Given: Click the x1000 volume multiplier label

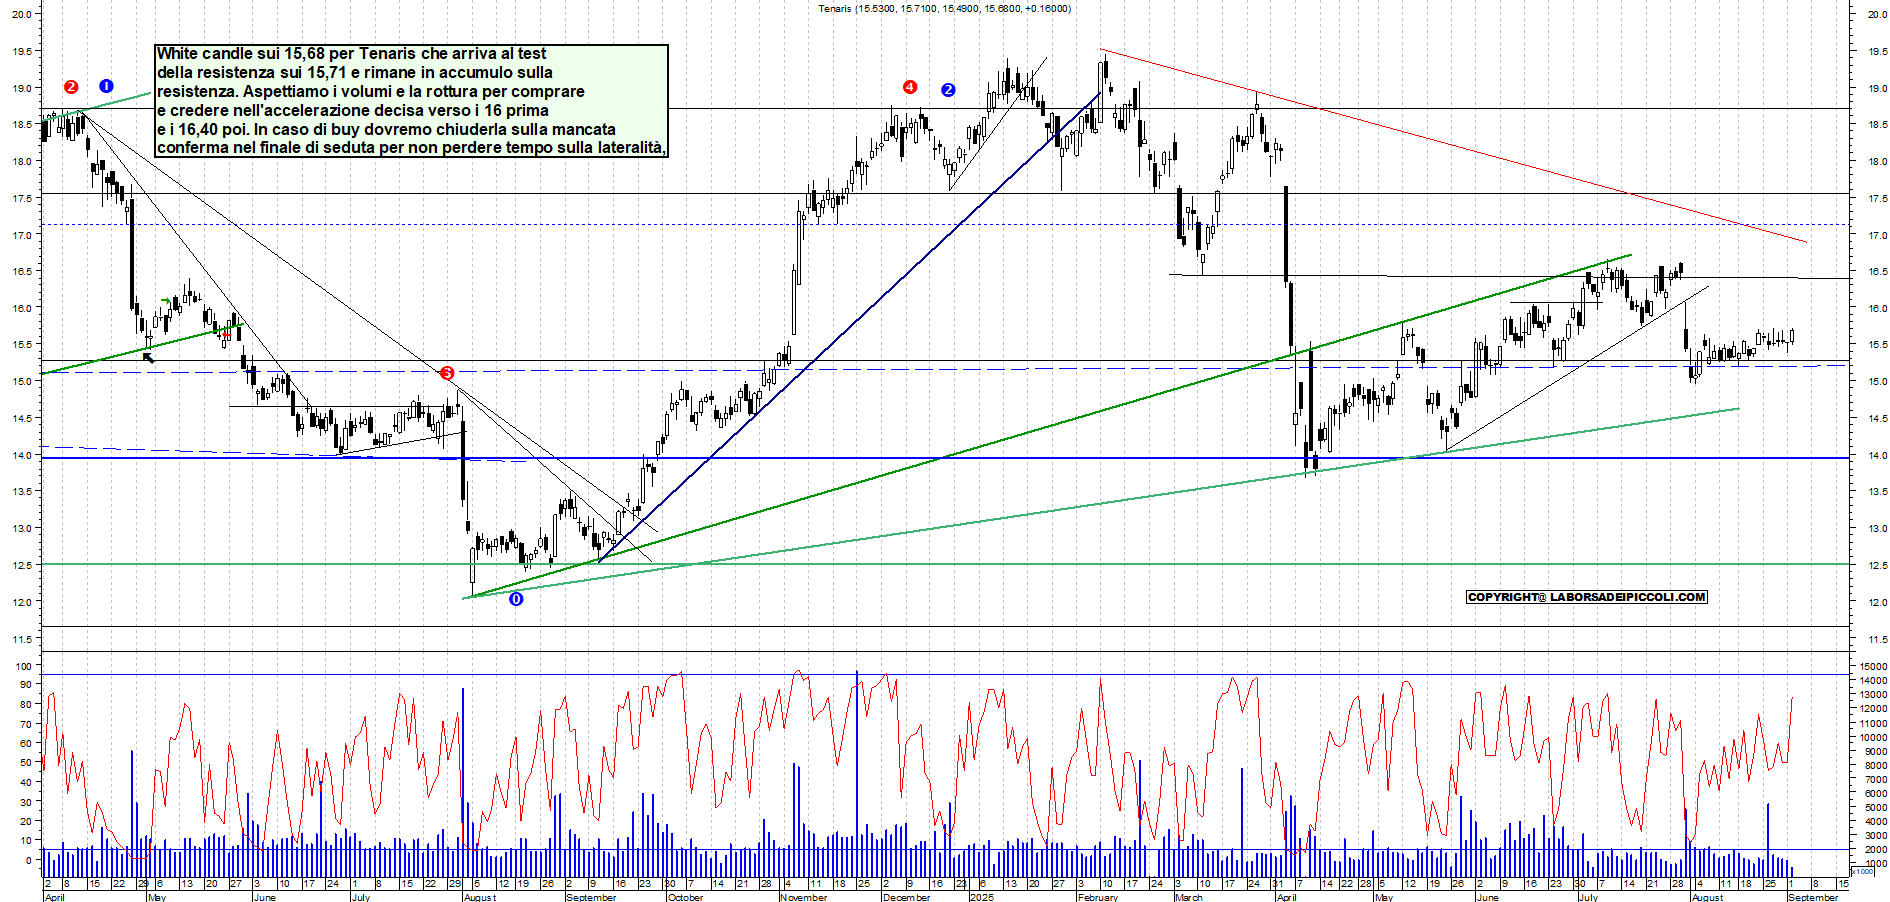Looking at the screenshot, I should click(1862, 871).
